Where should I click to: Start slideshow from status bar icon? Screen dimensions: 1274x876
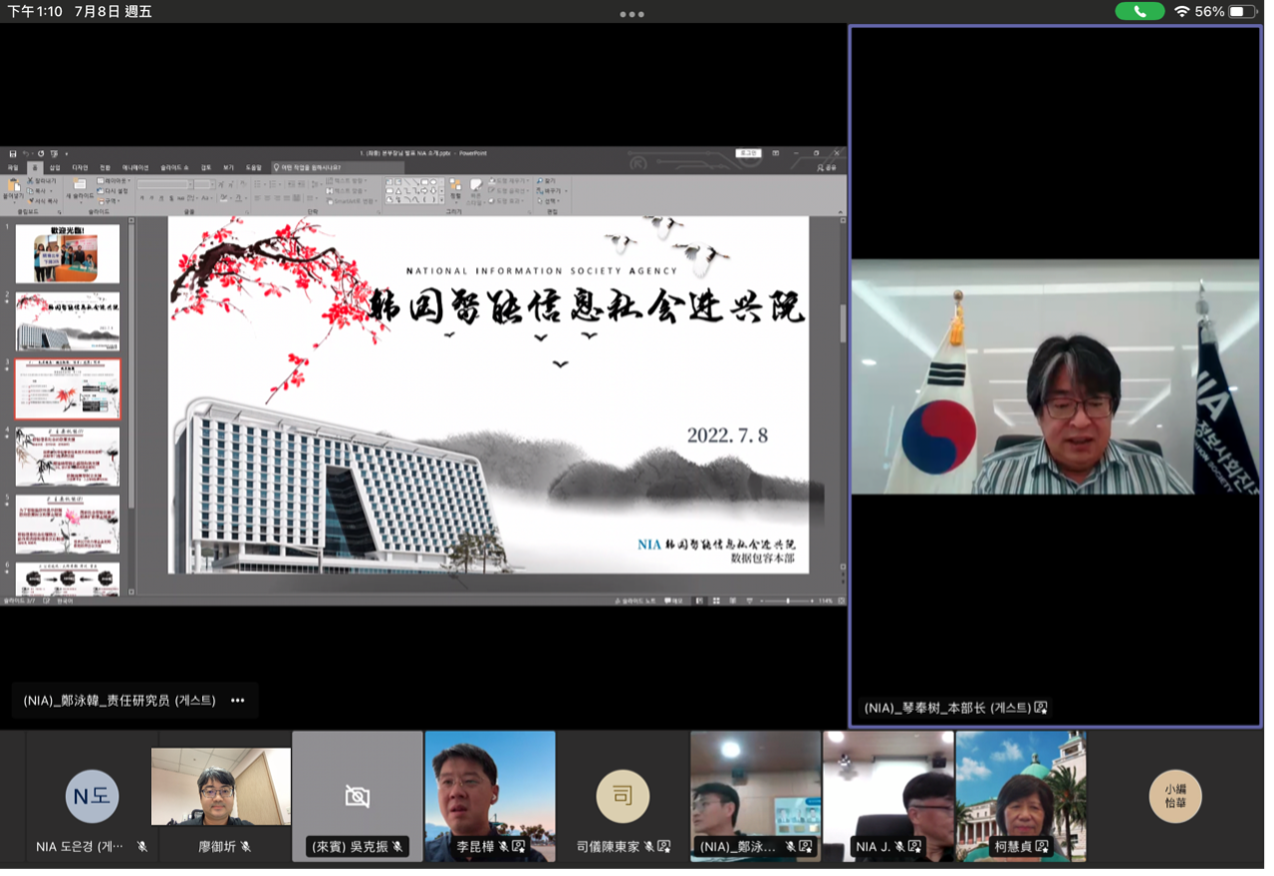tap(750, 601)
